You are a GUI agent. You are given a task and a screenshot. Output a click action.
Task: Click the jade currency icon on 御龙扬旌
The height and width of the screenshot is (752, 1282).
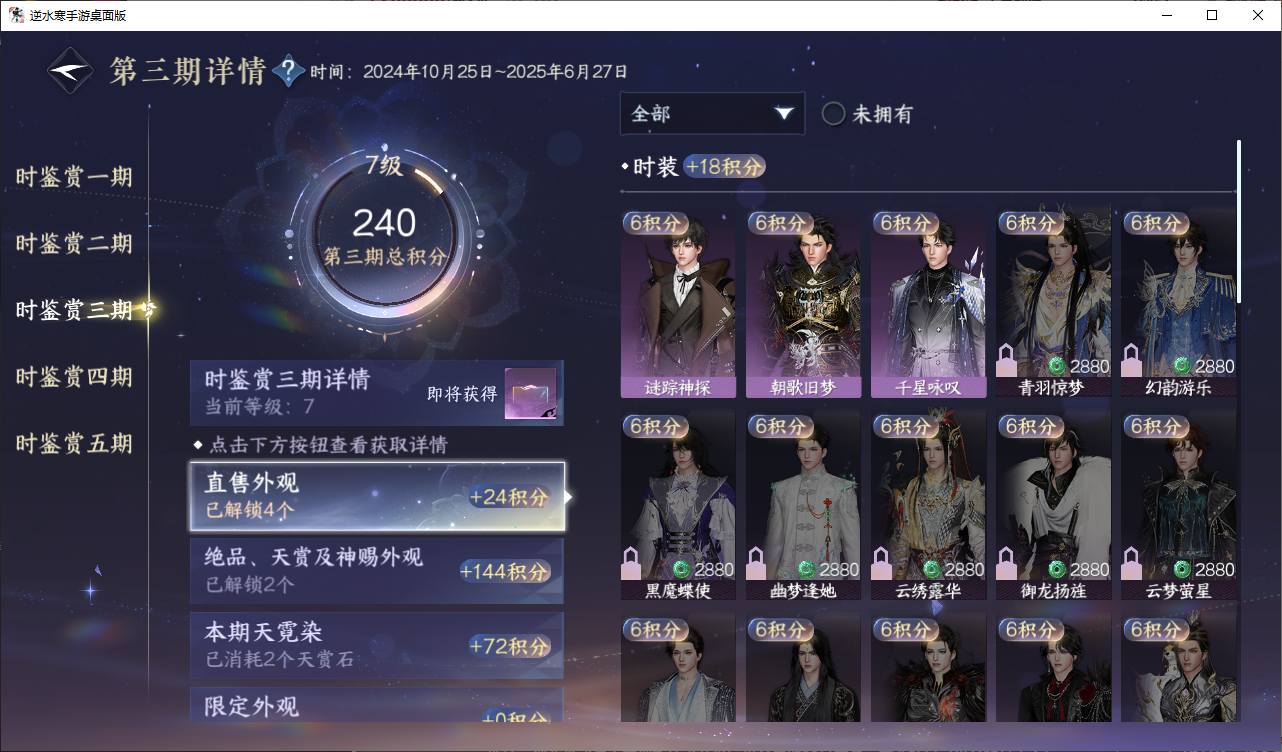[1056, 569]
